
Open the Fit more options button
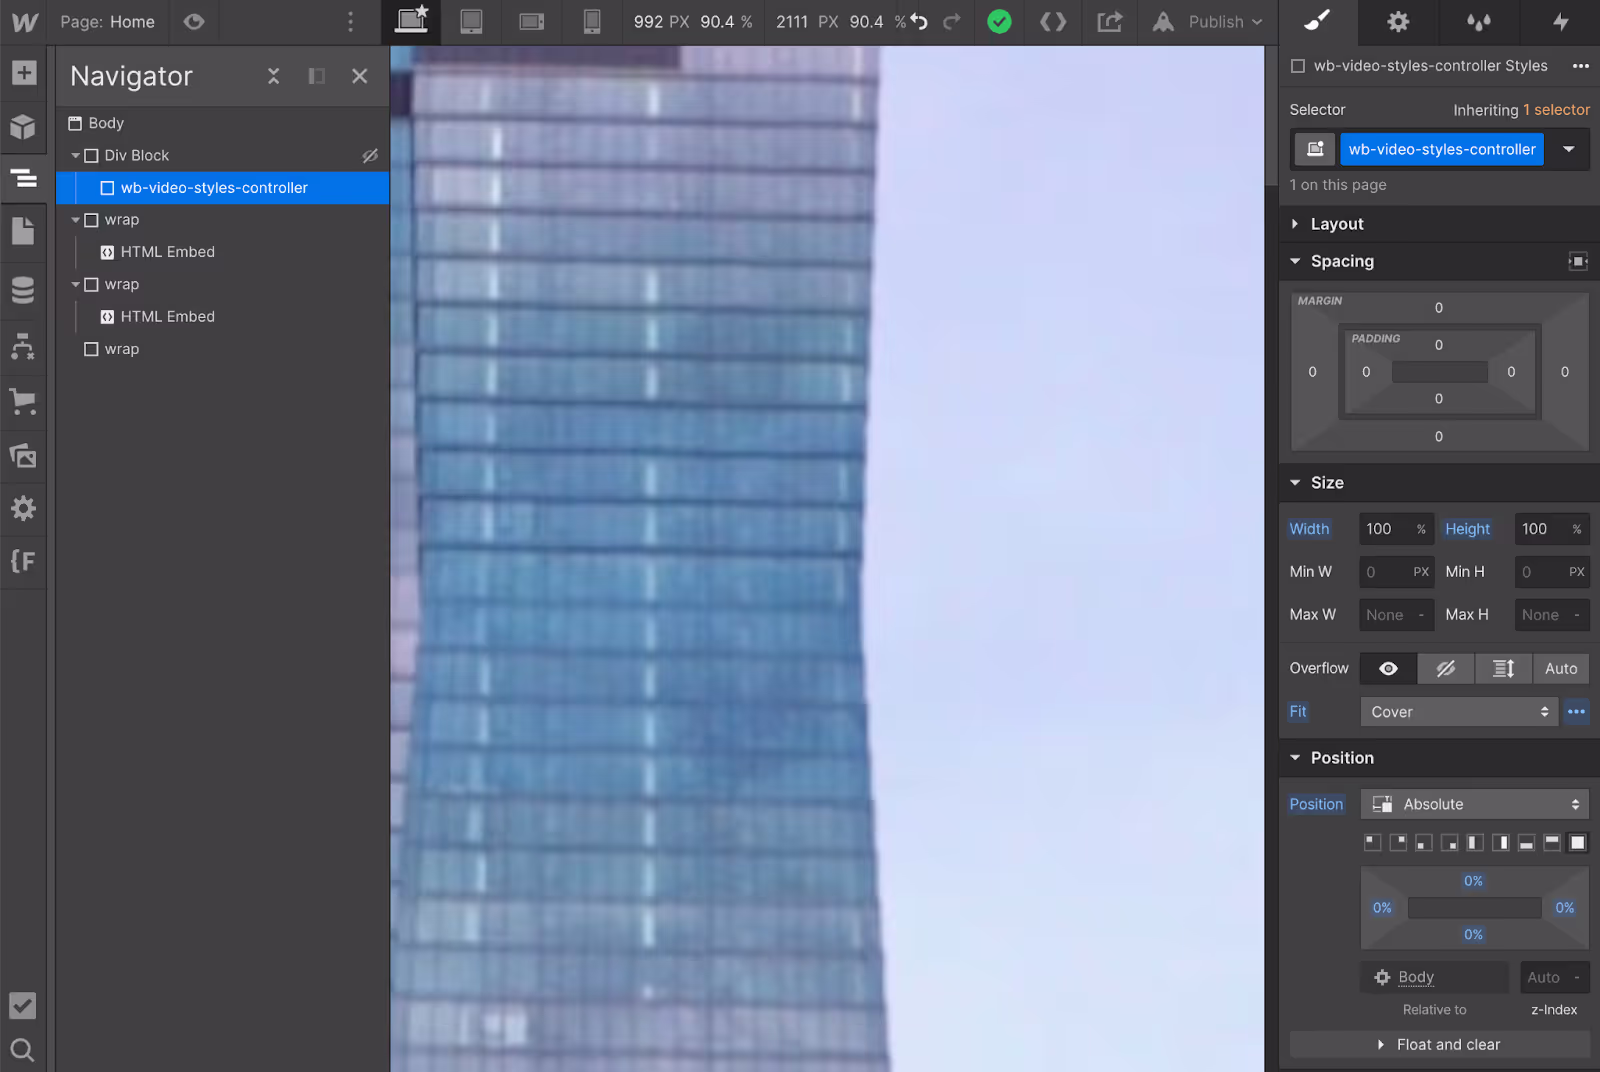click(1576, 712)
